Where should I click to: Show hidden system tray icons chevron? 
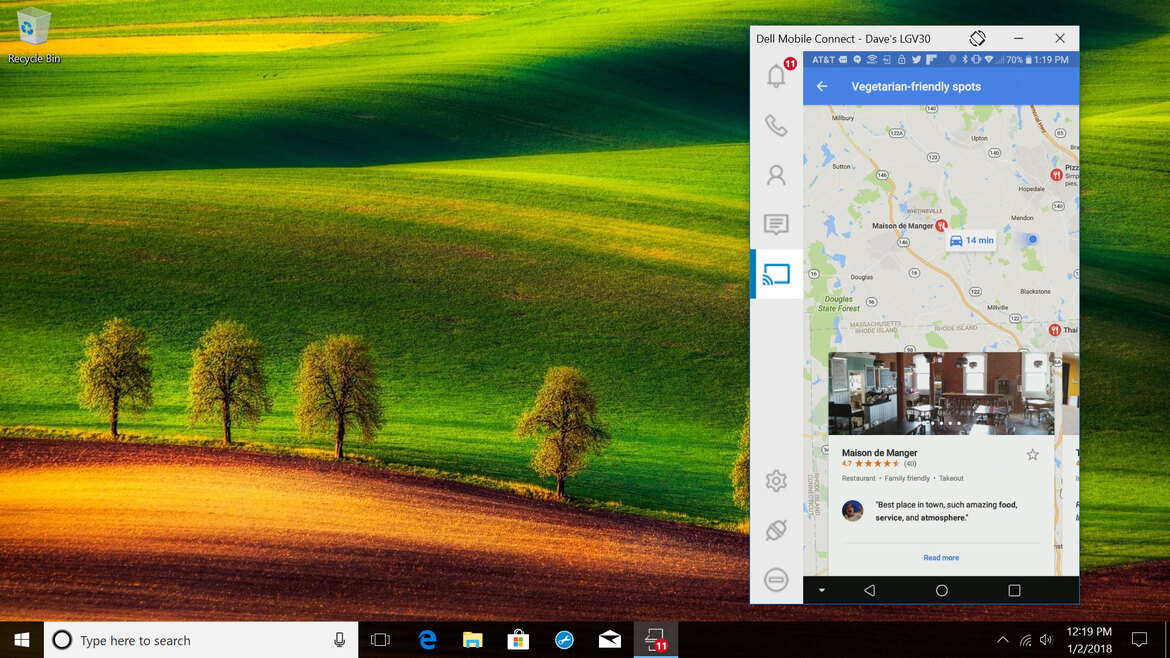point(1003,640)
